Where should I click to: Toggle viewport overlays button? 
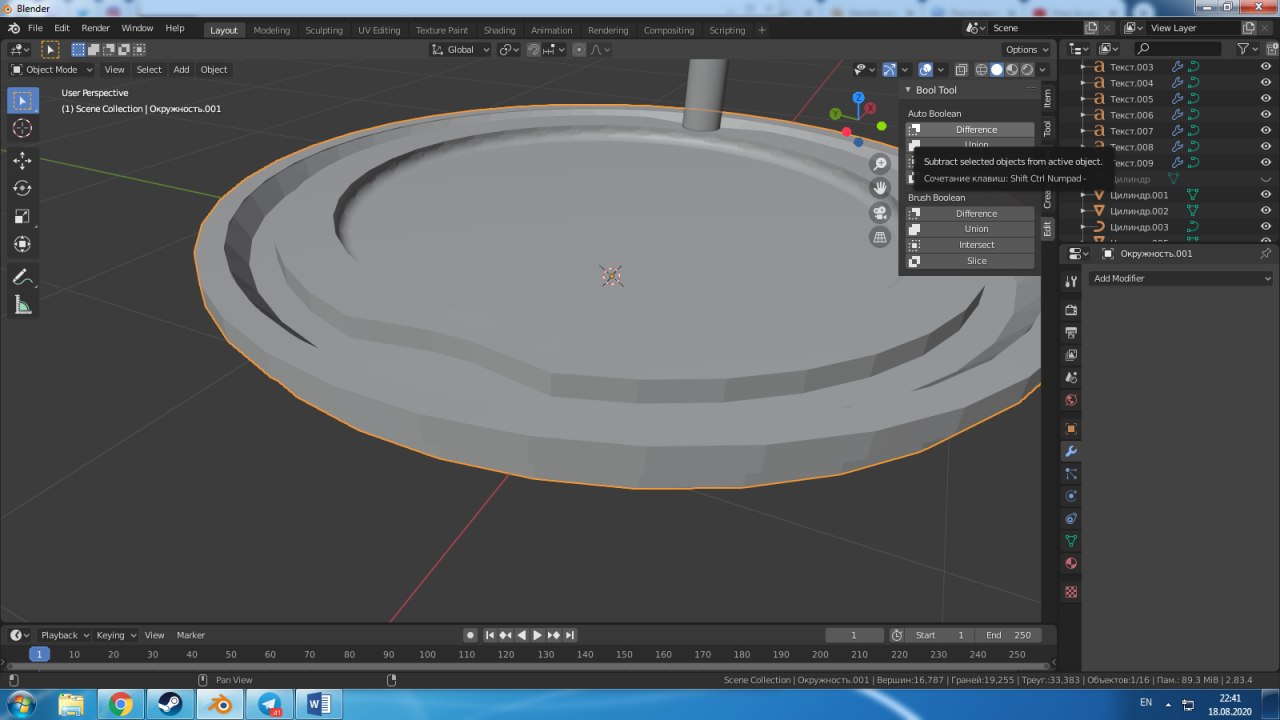(x=926, y=70)
